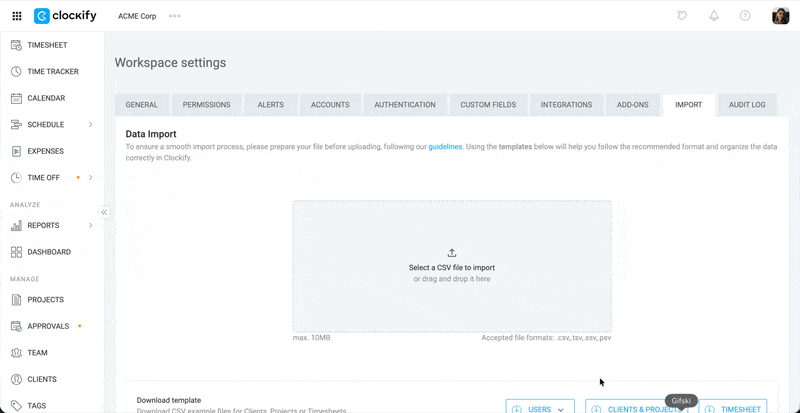Viewport: 800px width, 413px height.
Task: Click the user profile avatar
Action: click(x=780, y=16)
